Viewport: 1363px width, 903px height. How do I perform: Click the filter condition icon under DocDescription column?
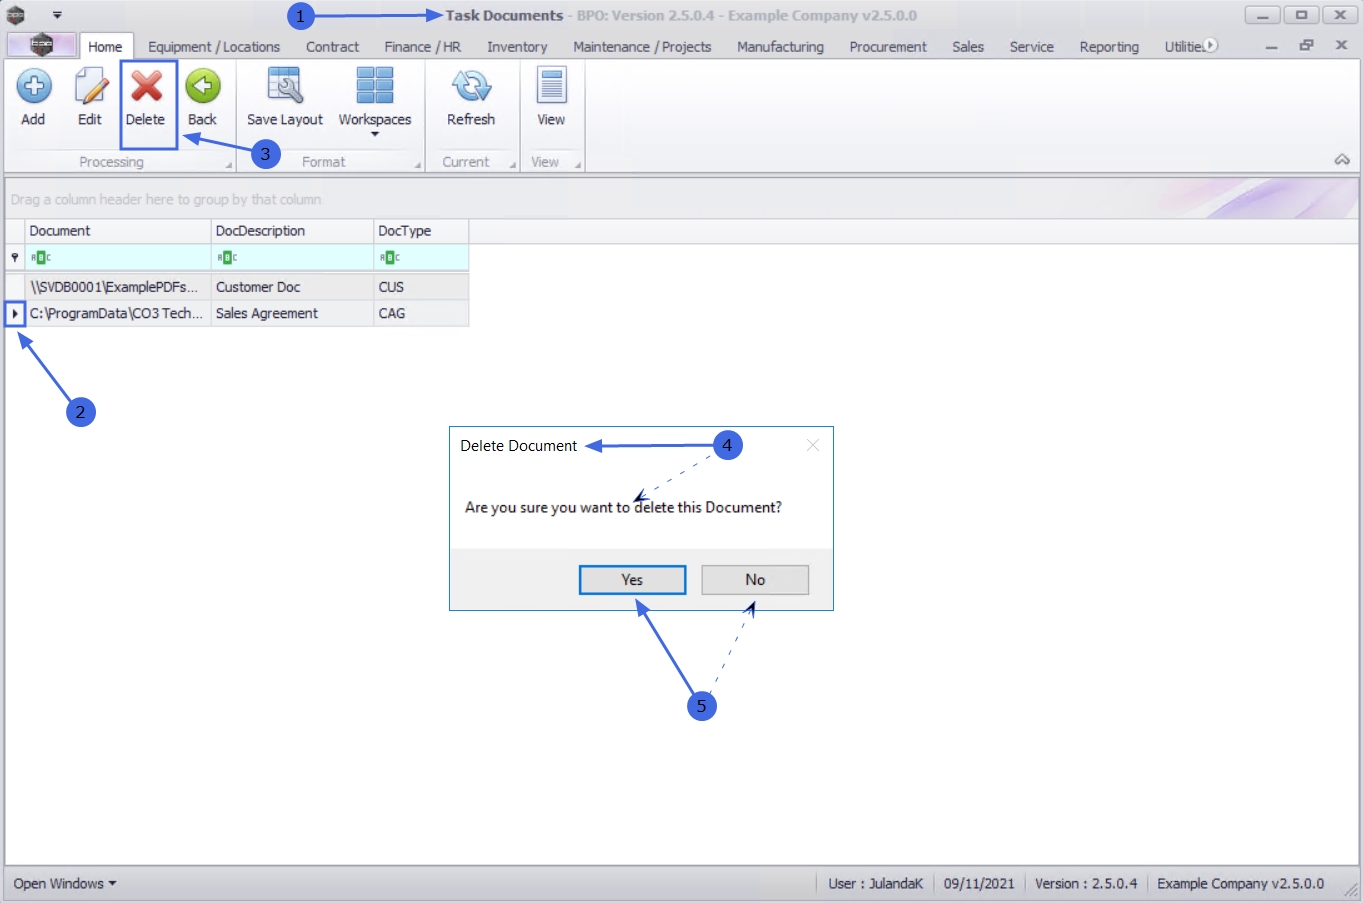pos(227,258)
